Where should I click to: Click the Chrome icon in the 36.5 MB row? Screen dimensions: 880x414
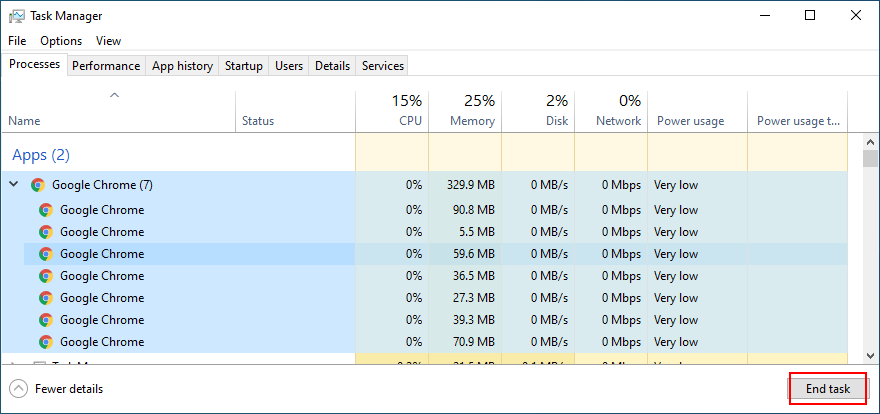tap(45, 276)
